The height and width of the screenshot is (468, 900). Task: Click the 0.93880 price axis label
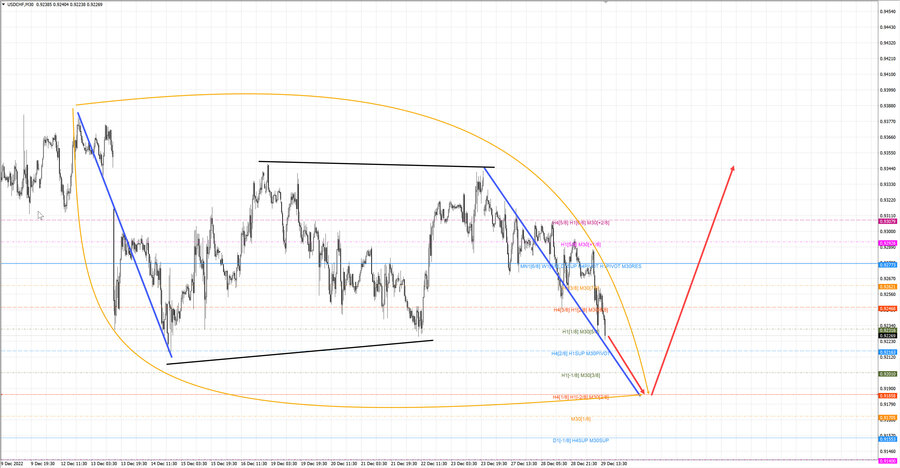click(889, 106)
